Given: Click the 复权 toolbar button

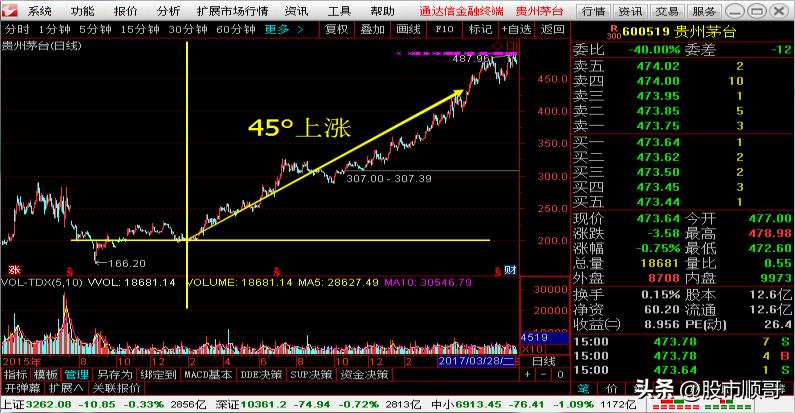Looking at the screenshot, I should [336, 29].
